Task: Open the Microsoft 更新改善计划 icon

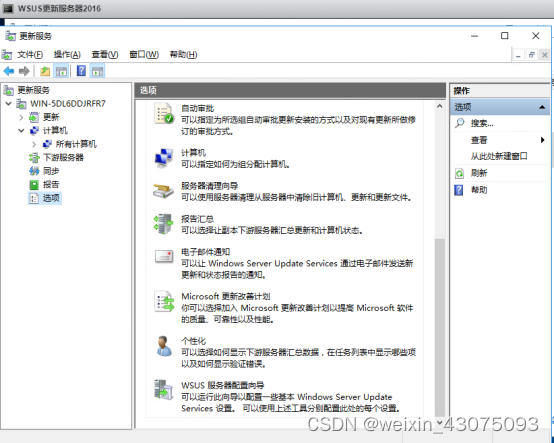Action: [164, 301]
